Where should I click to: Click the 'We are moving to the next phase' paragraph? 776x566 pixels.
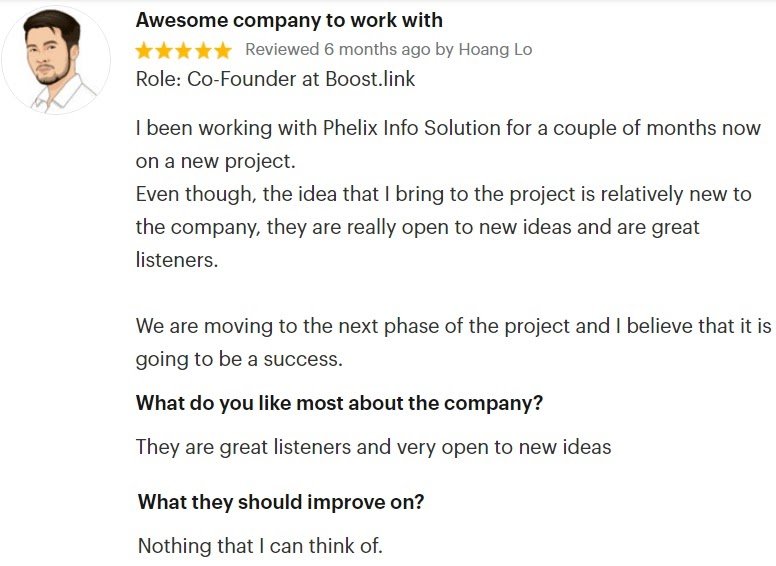(x=454, y=343)
